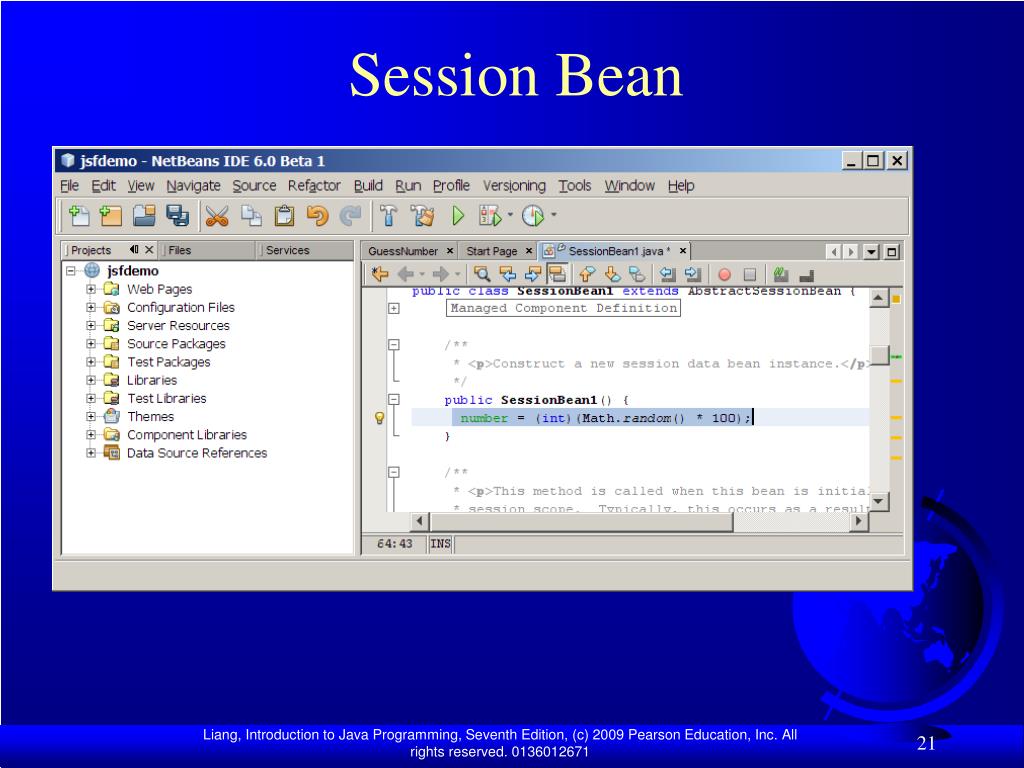Click the Find Next Occurrence icon
The height and width of the screenshot is (768, 1024).
pos(533,274)
